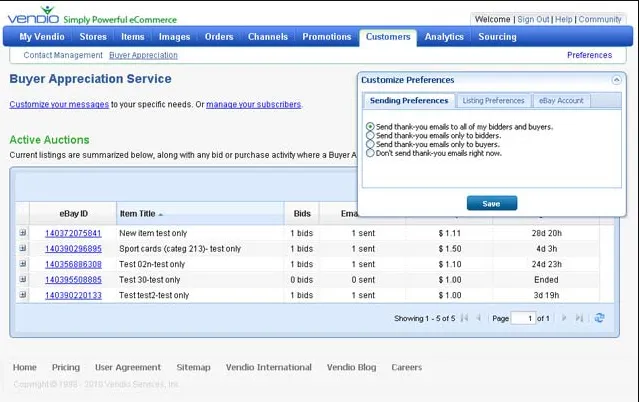Open Careers footer link
Screen dimensions: 639x402
pyautogui.click(x=406, y=367)
